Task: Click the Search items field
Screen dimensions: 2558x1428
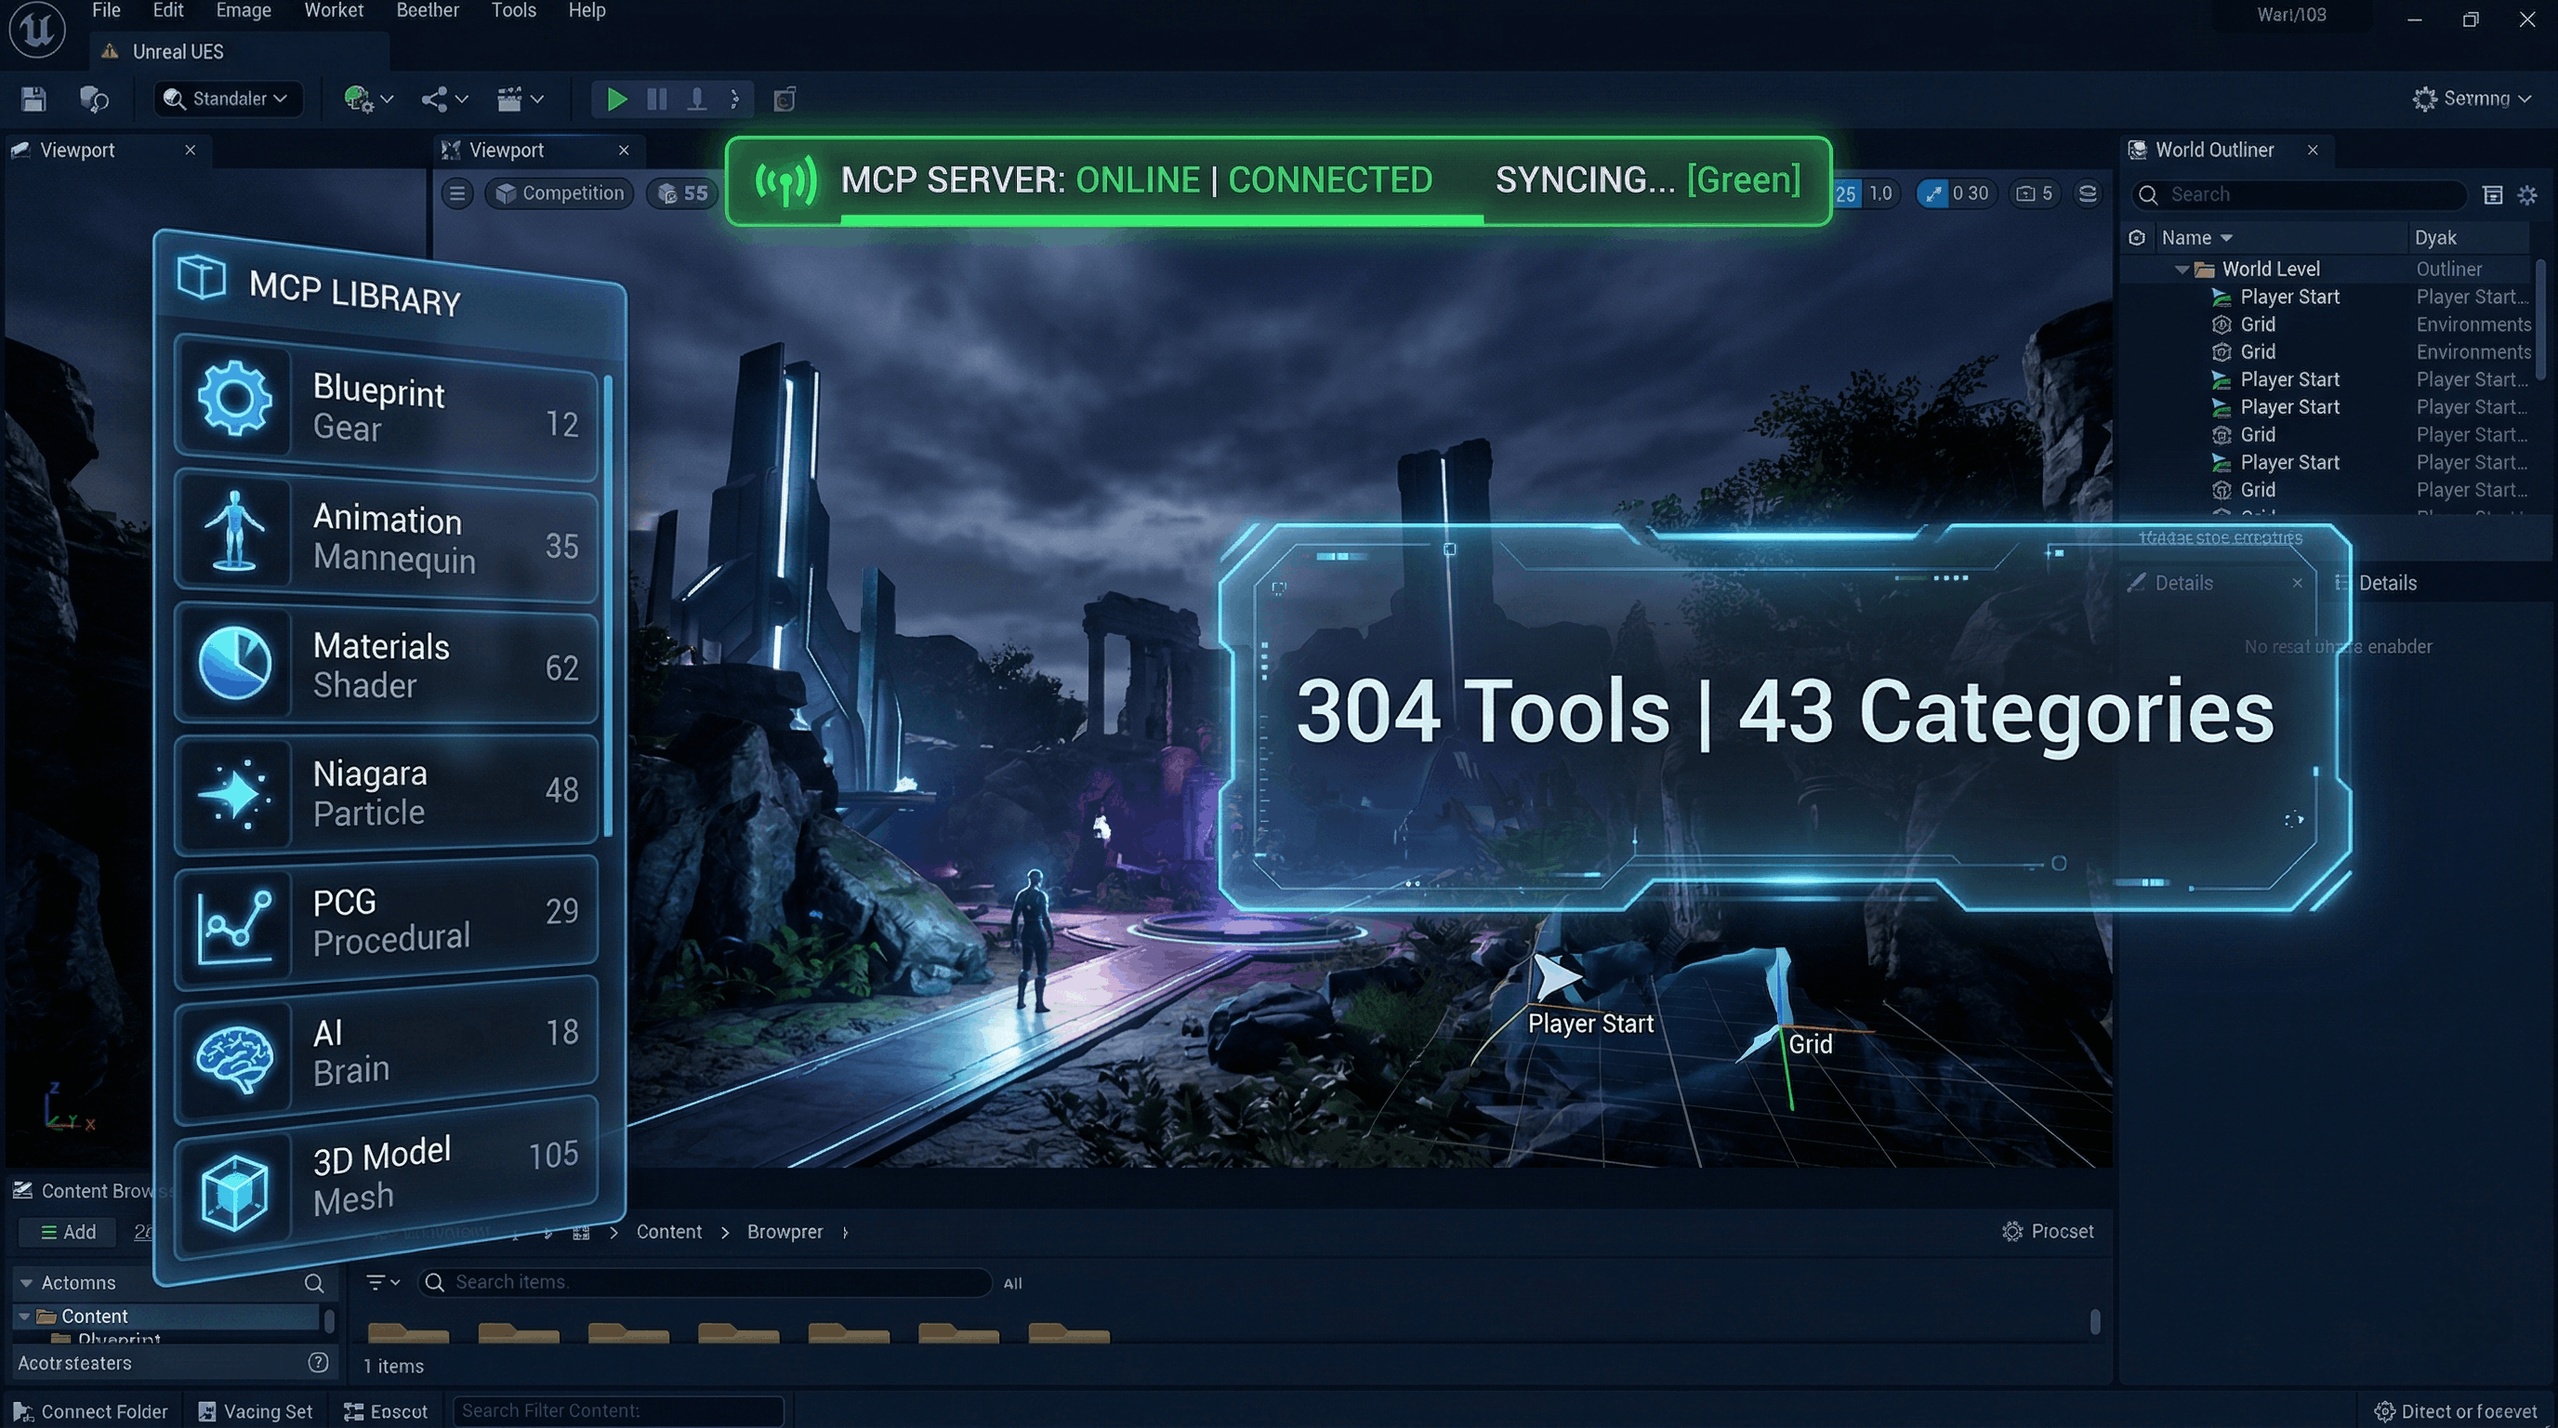Action: pos(705,1282)
